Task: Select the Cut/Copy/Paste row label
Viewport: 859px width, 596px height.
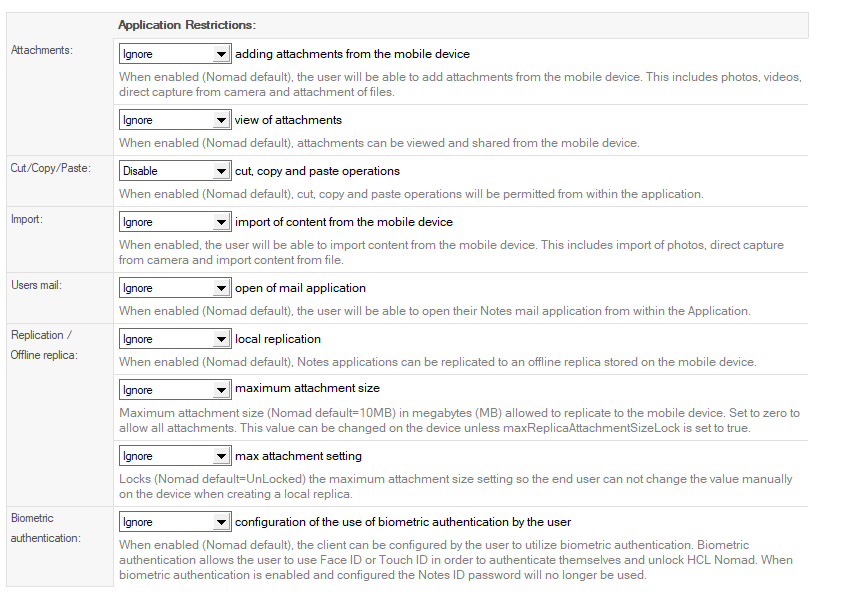Action: tap(50, 167)
